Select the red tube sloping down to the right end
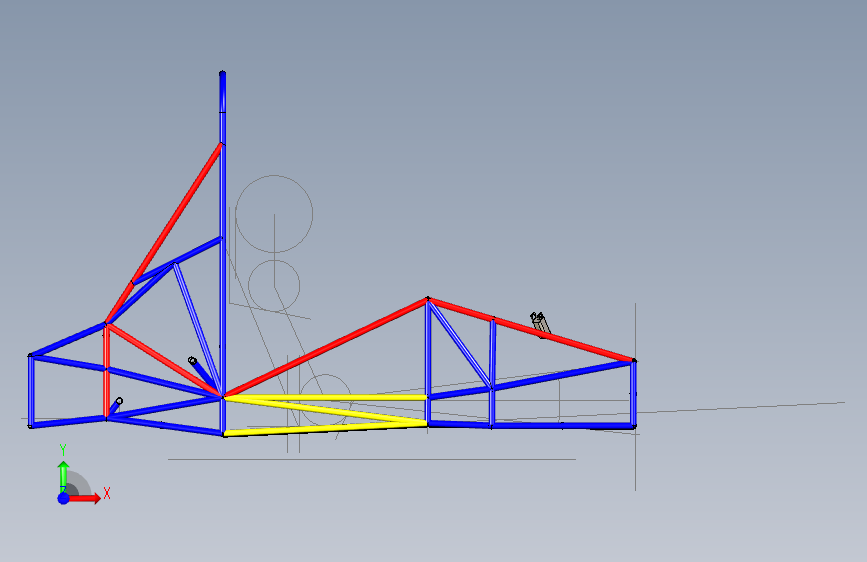This screenshot has height=562, width=867. 531,330
